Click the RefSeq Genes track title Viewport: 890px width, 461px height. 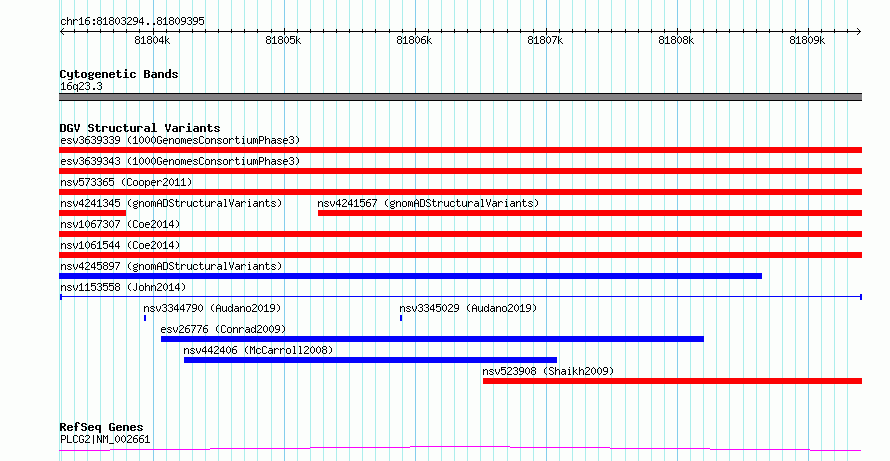(x=101, y=427)
